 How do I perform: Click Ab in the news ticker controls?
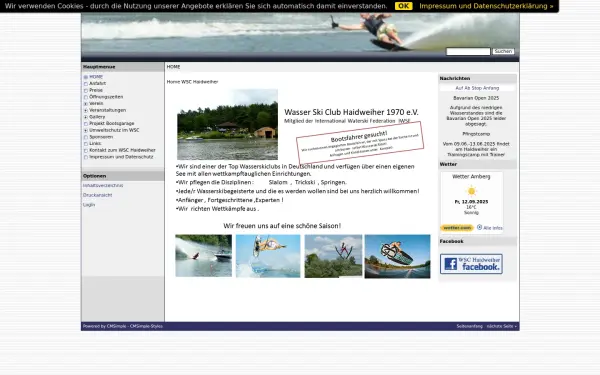tap(467, 88)
